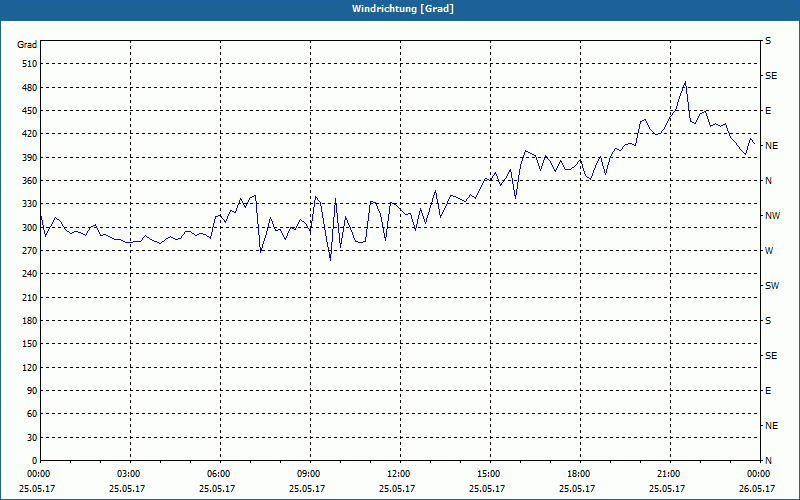
Task: Click the 'Grad' y-axis unit label
Action: (x=27, y=45)
